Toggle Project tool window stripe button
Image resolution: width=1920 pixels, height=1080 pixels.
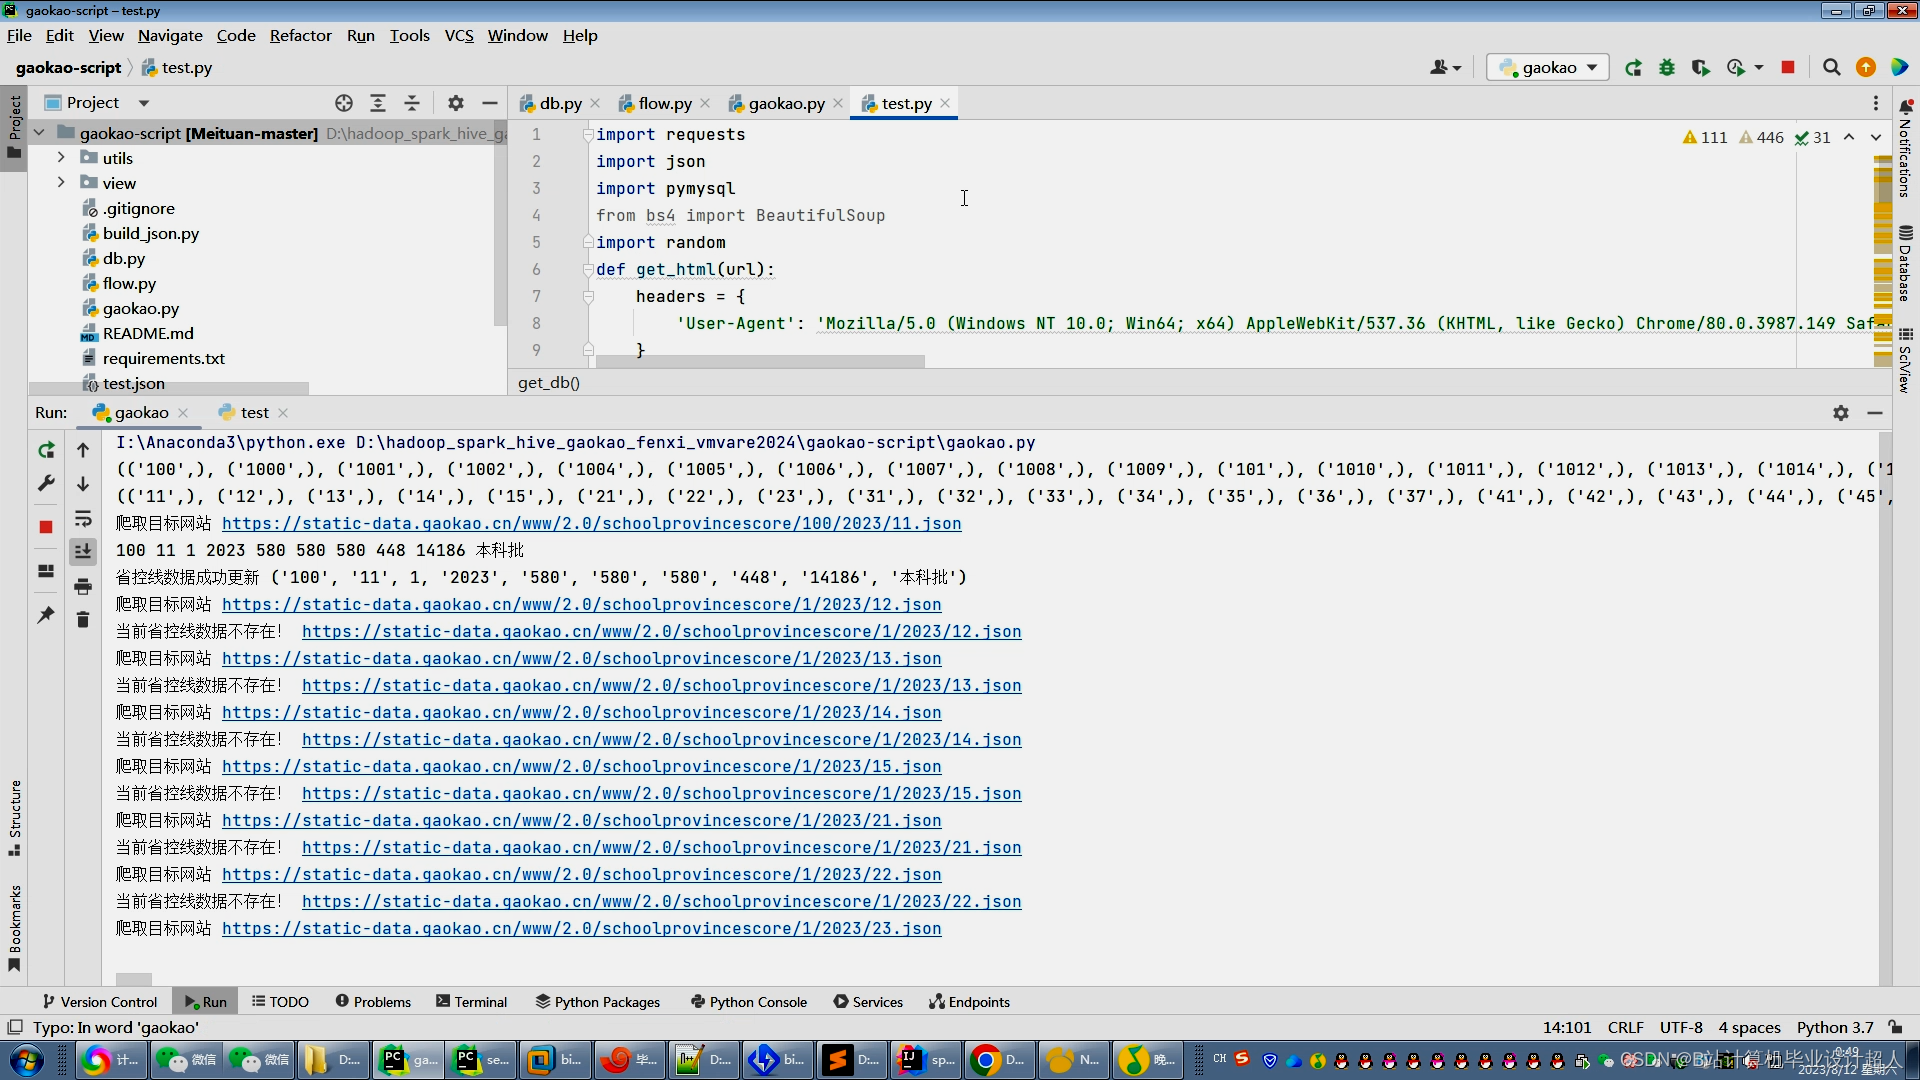click(14, 128)
